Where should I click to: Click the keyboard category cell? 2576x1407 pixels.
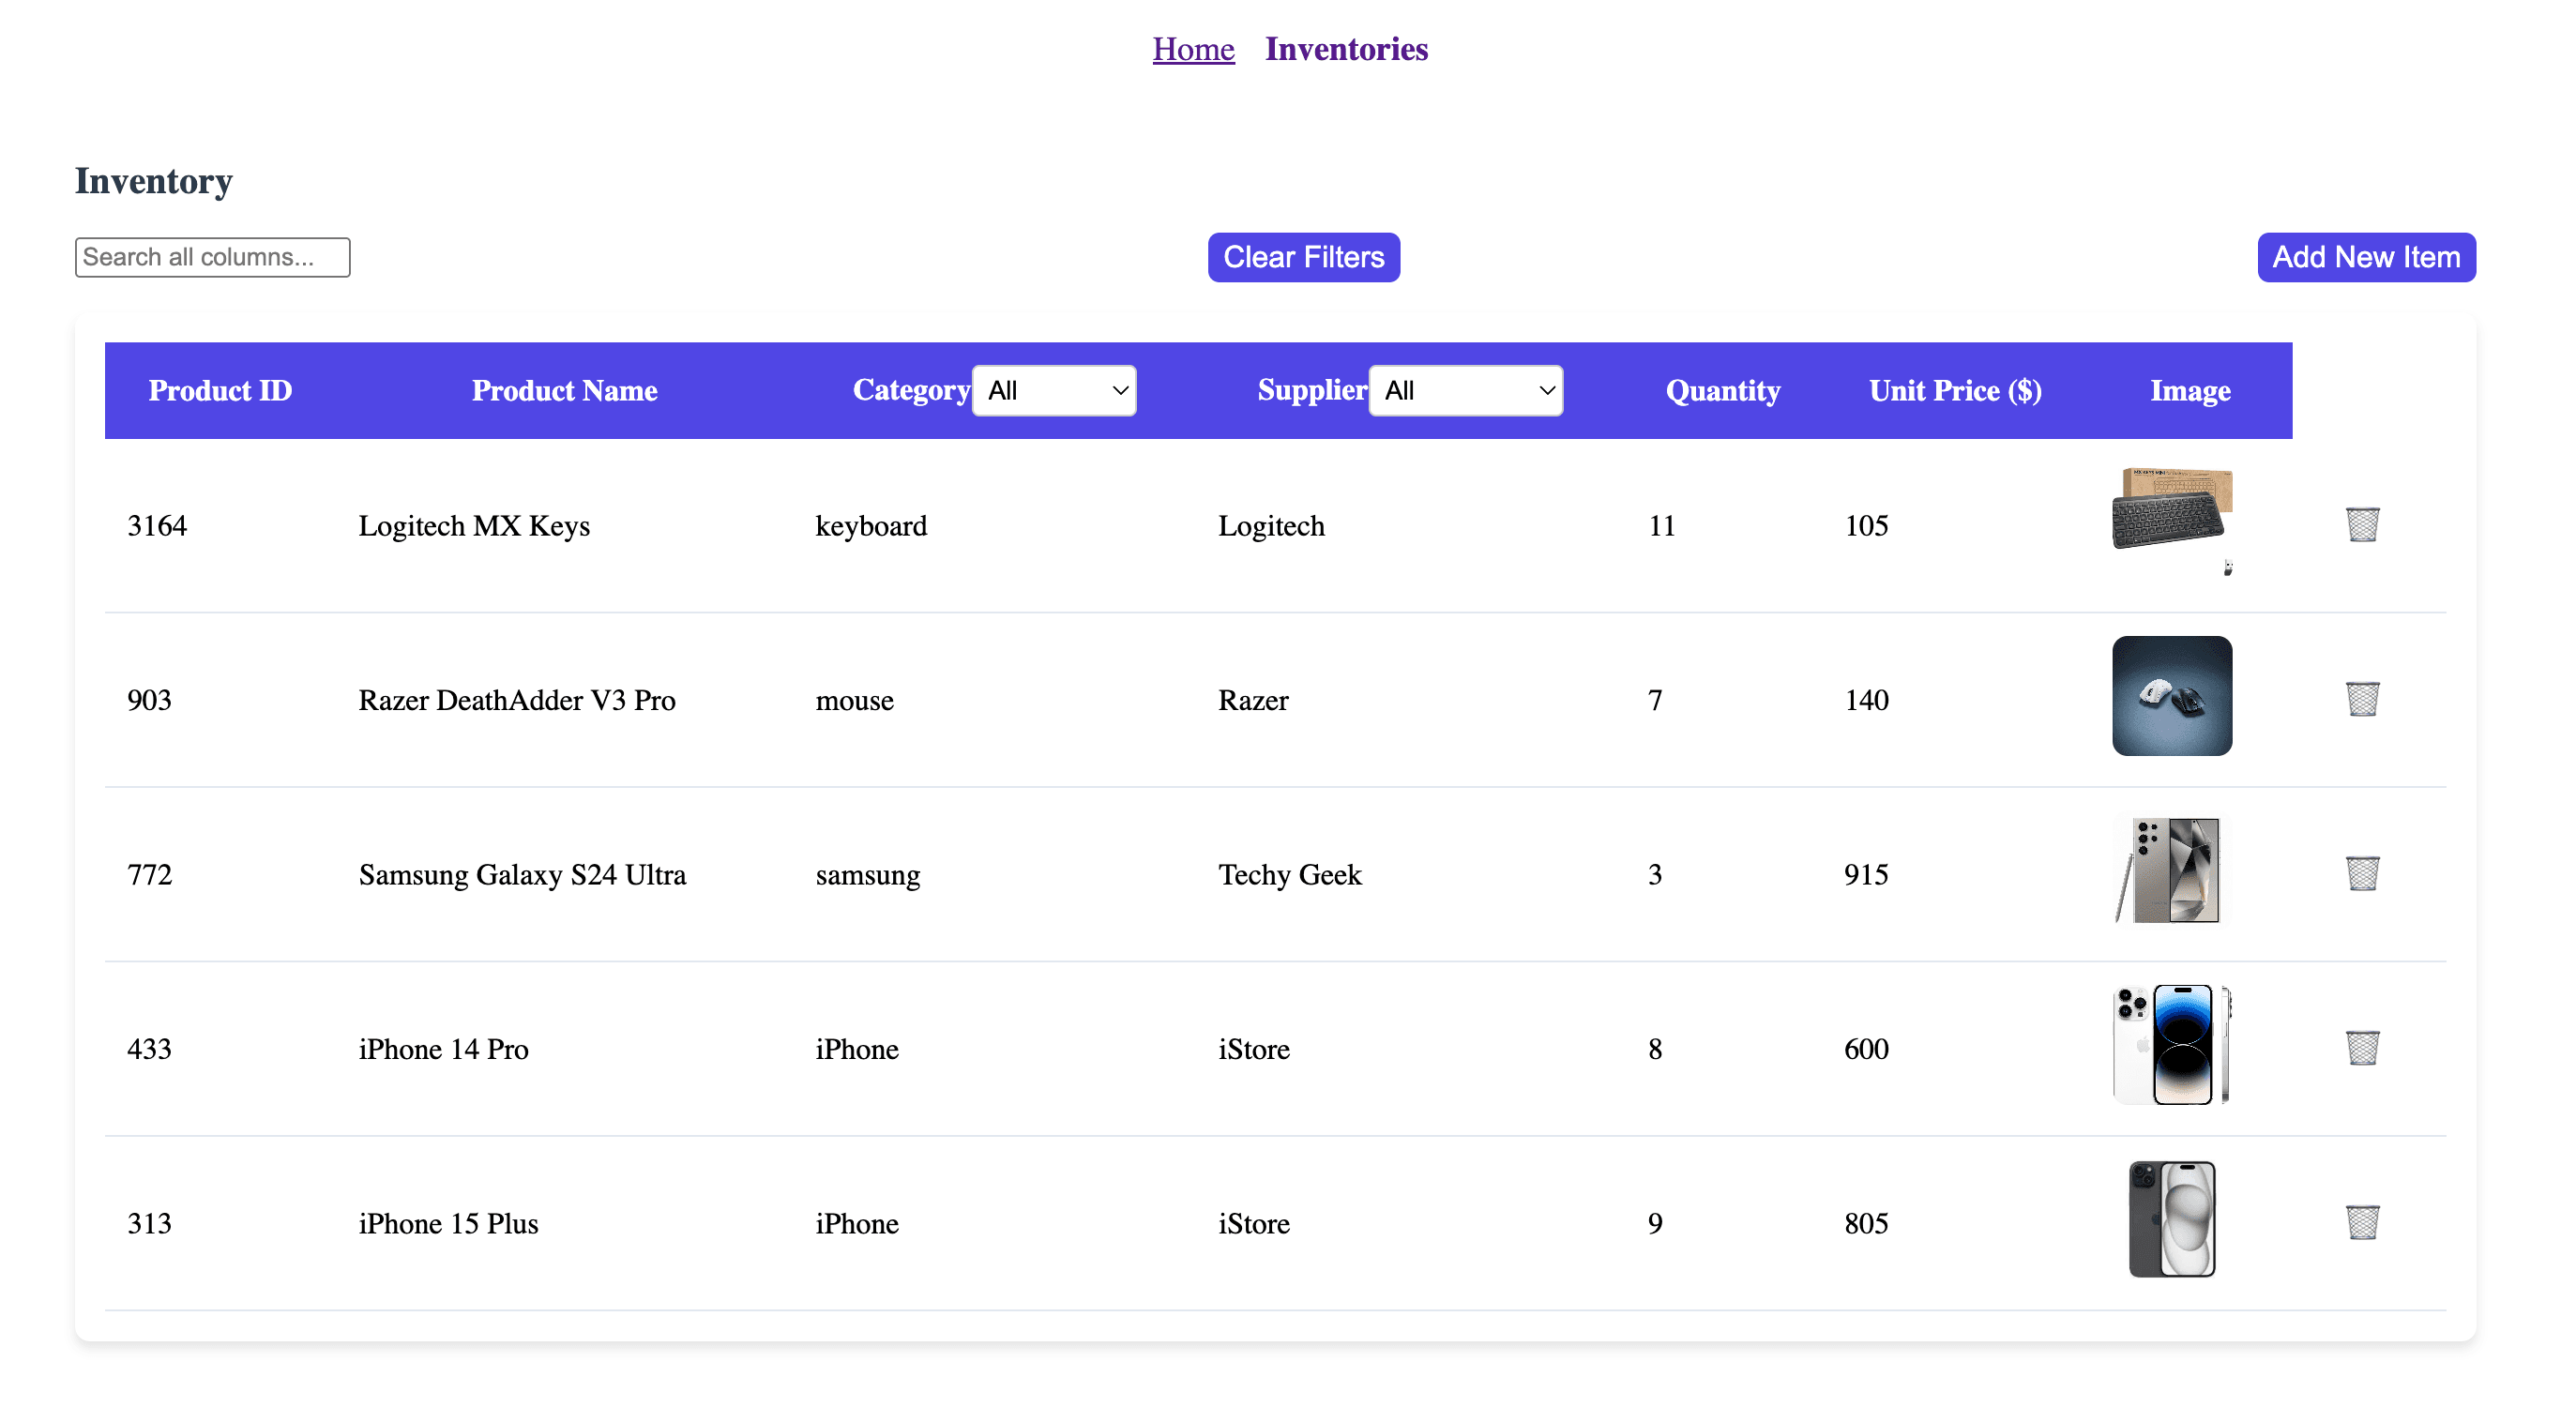(x=871, y=526)
